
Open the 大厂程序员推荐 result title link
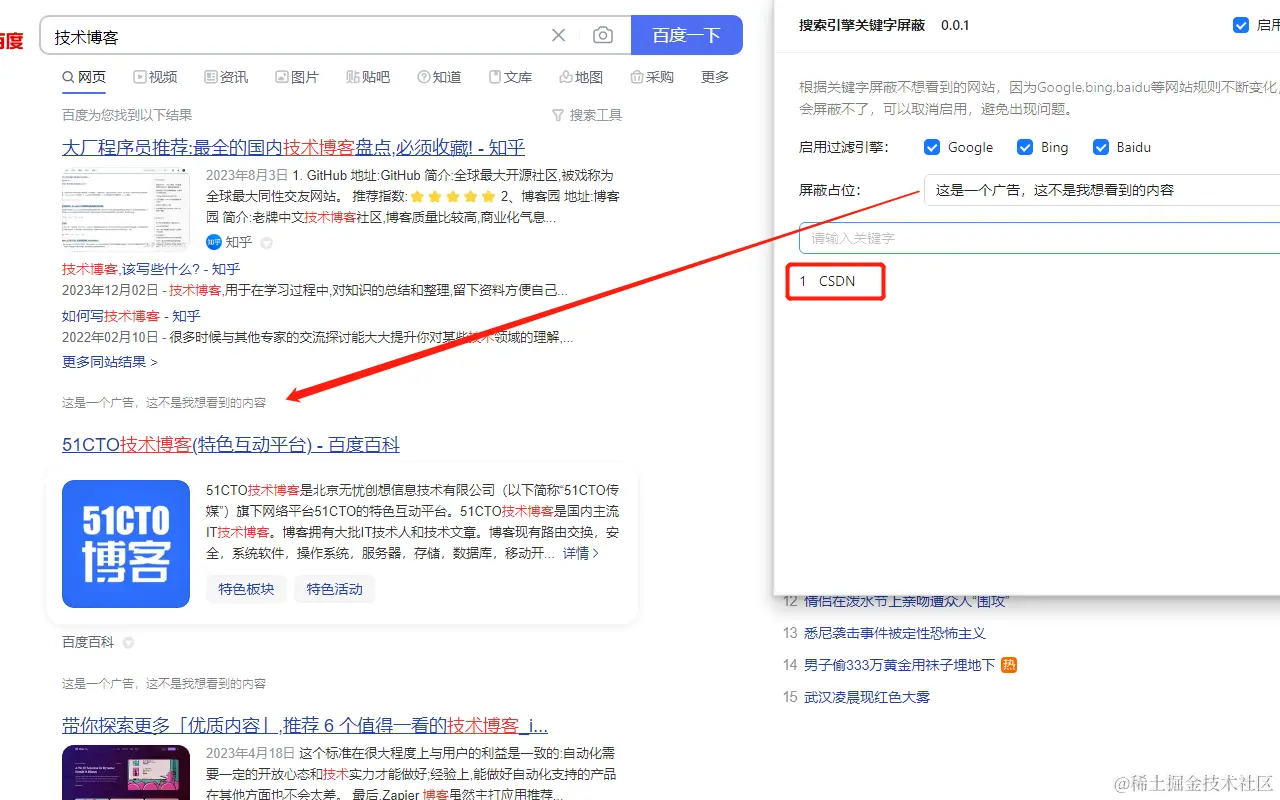[x=293, y=148]
